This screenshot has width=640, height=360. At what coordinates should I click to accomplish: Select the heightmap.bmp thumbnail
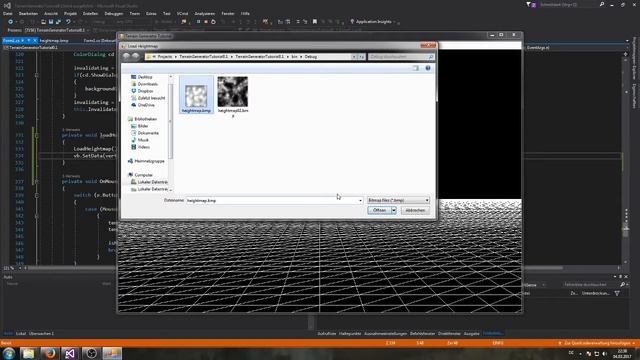pyautogui.click(x=196, y=95)
